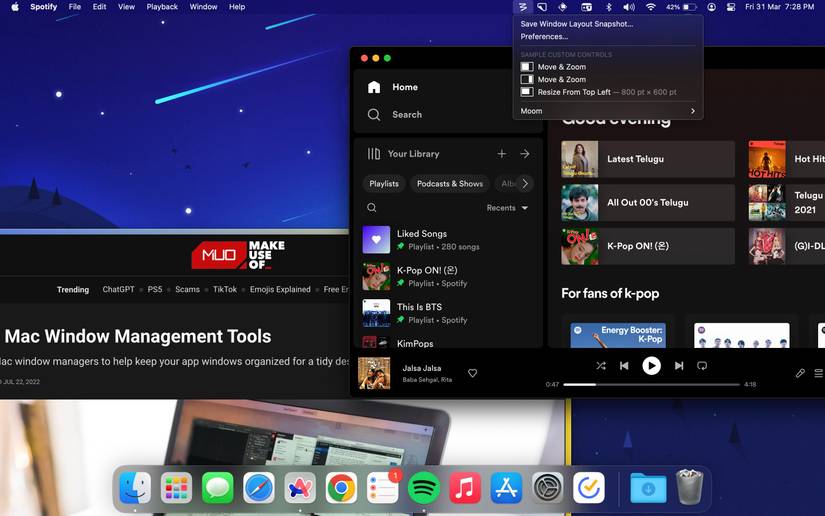Click the Jalsa Jalsa album art
This screenshot has width=825, height=516.
[x=374, y=373]
